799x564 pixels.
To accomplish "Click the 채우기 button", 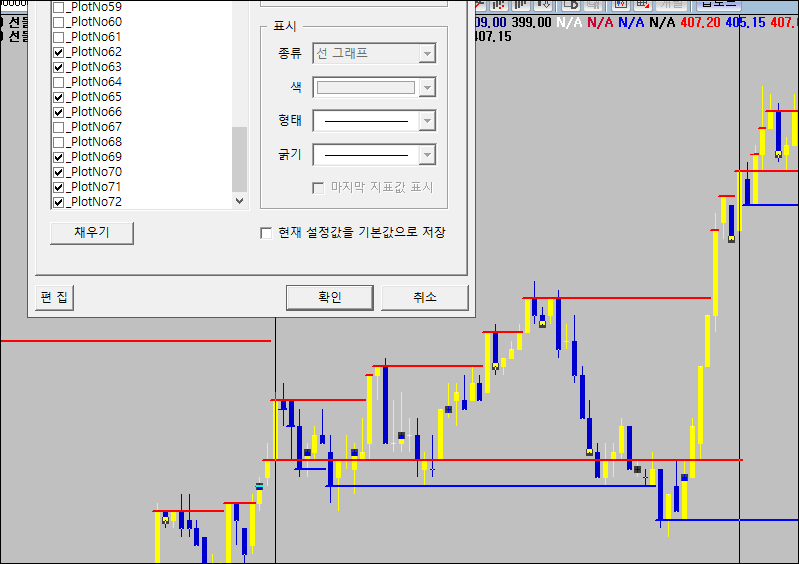I will coord(91,233).
